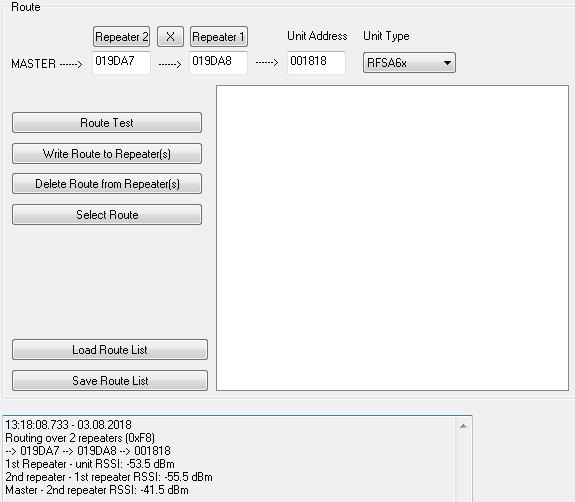Run the Route Test
This screenshot has width=575, height=502.
point(107,122)
